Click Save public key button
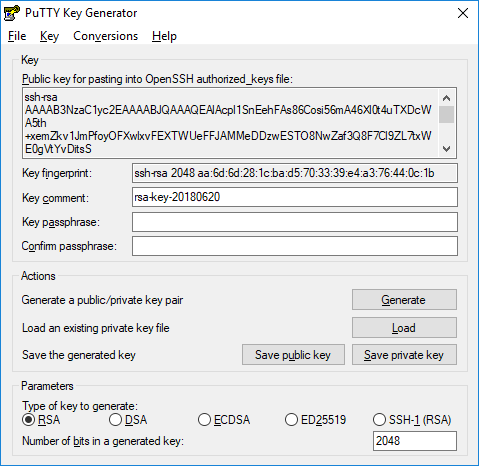The width and height of the screenshot is (479, 466). tap(293, 355)
